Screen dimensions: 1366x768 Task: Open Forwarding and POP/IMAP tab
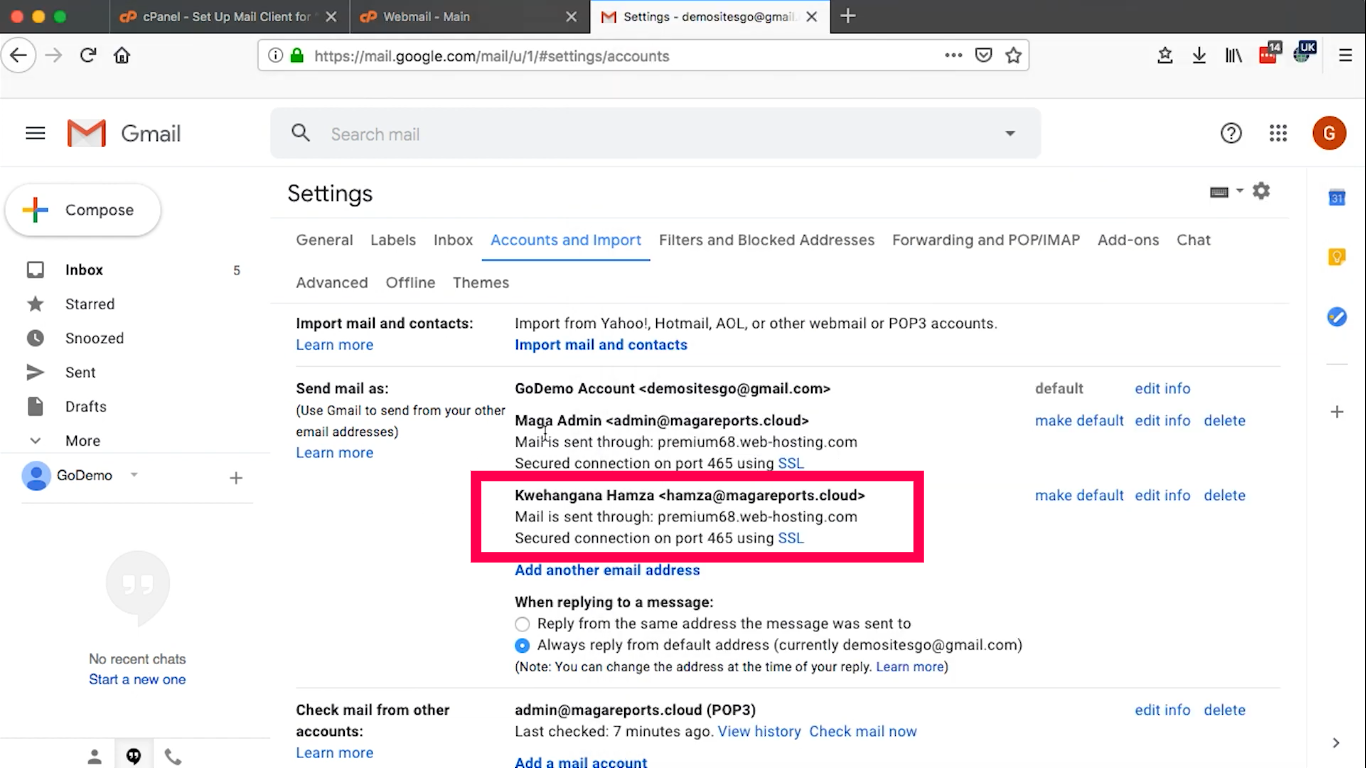point(986,240)
